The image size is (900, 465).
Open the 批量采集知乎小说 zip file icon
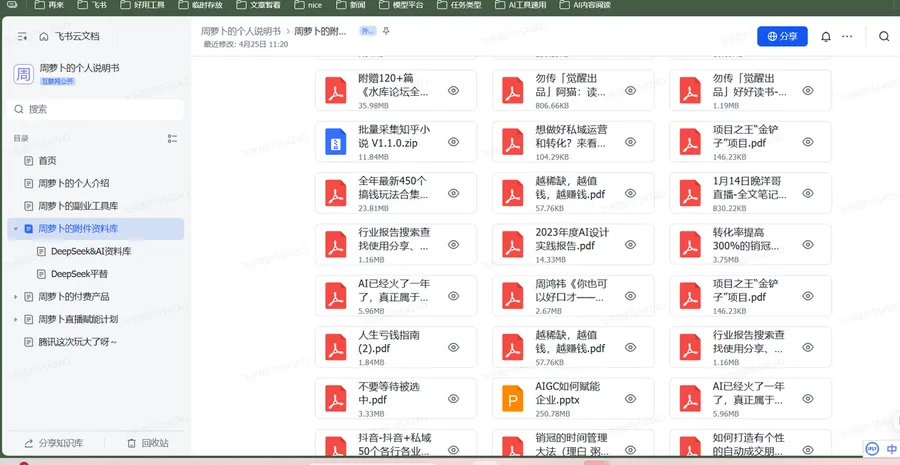pyautogui.click(x=336, y=141)
